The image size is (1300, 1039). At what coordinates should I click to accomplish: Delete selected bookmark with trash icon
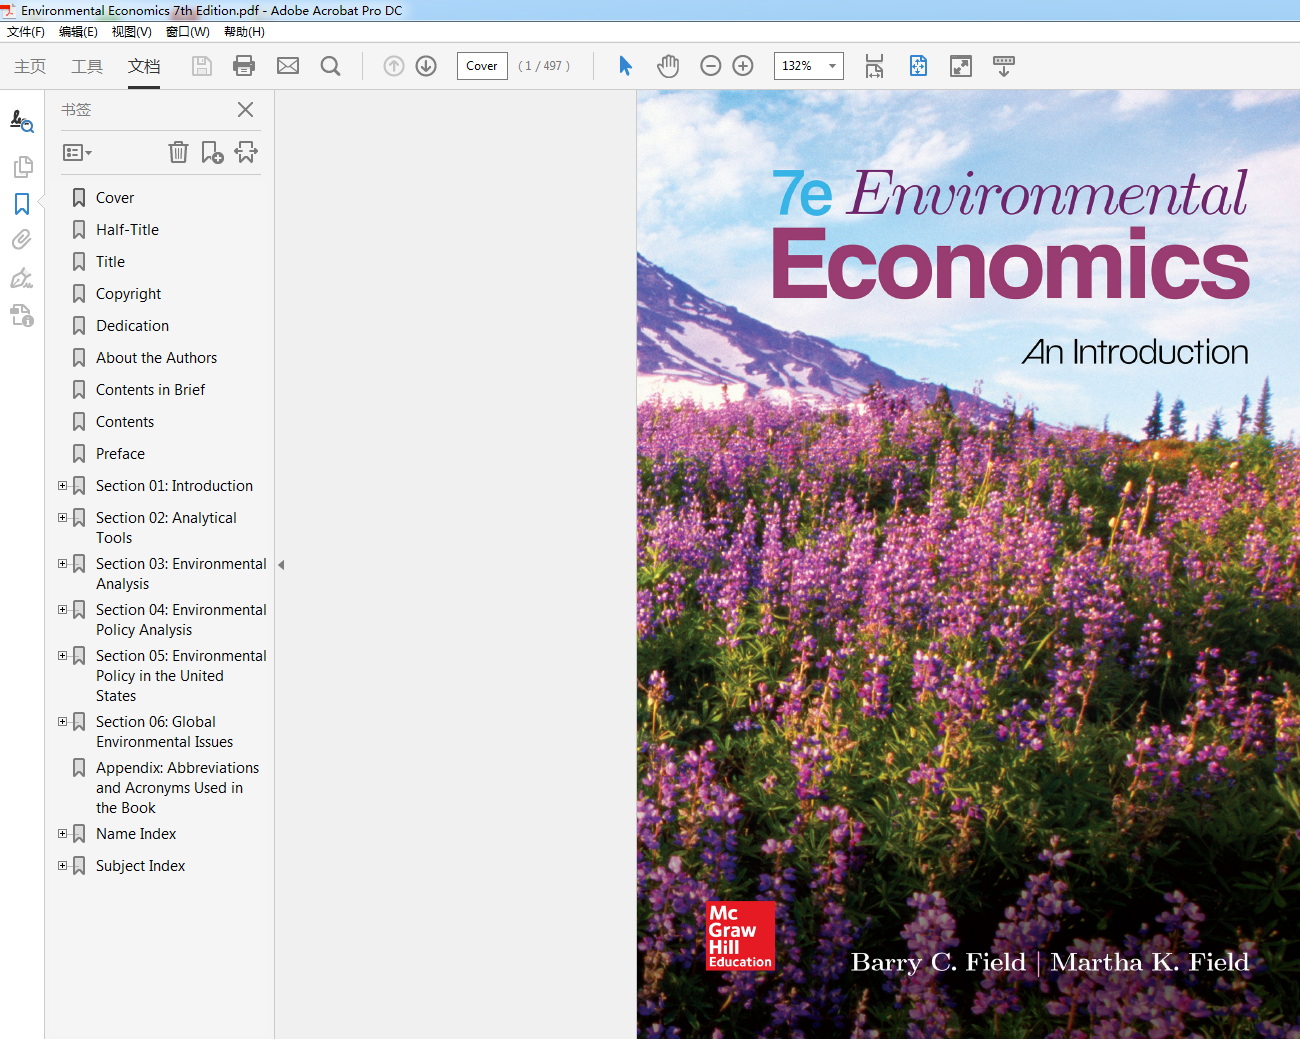[178, 152]
